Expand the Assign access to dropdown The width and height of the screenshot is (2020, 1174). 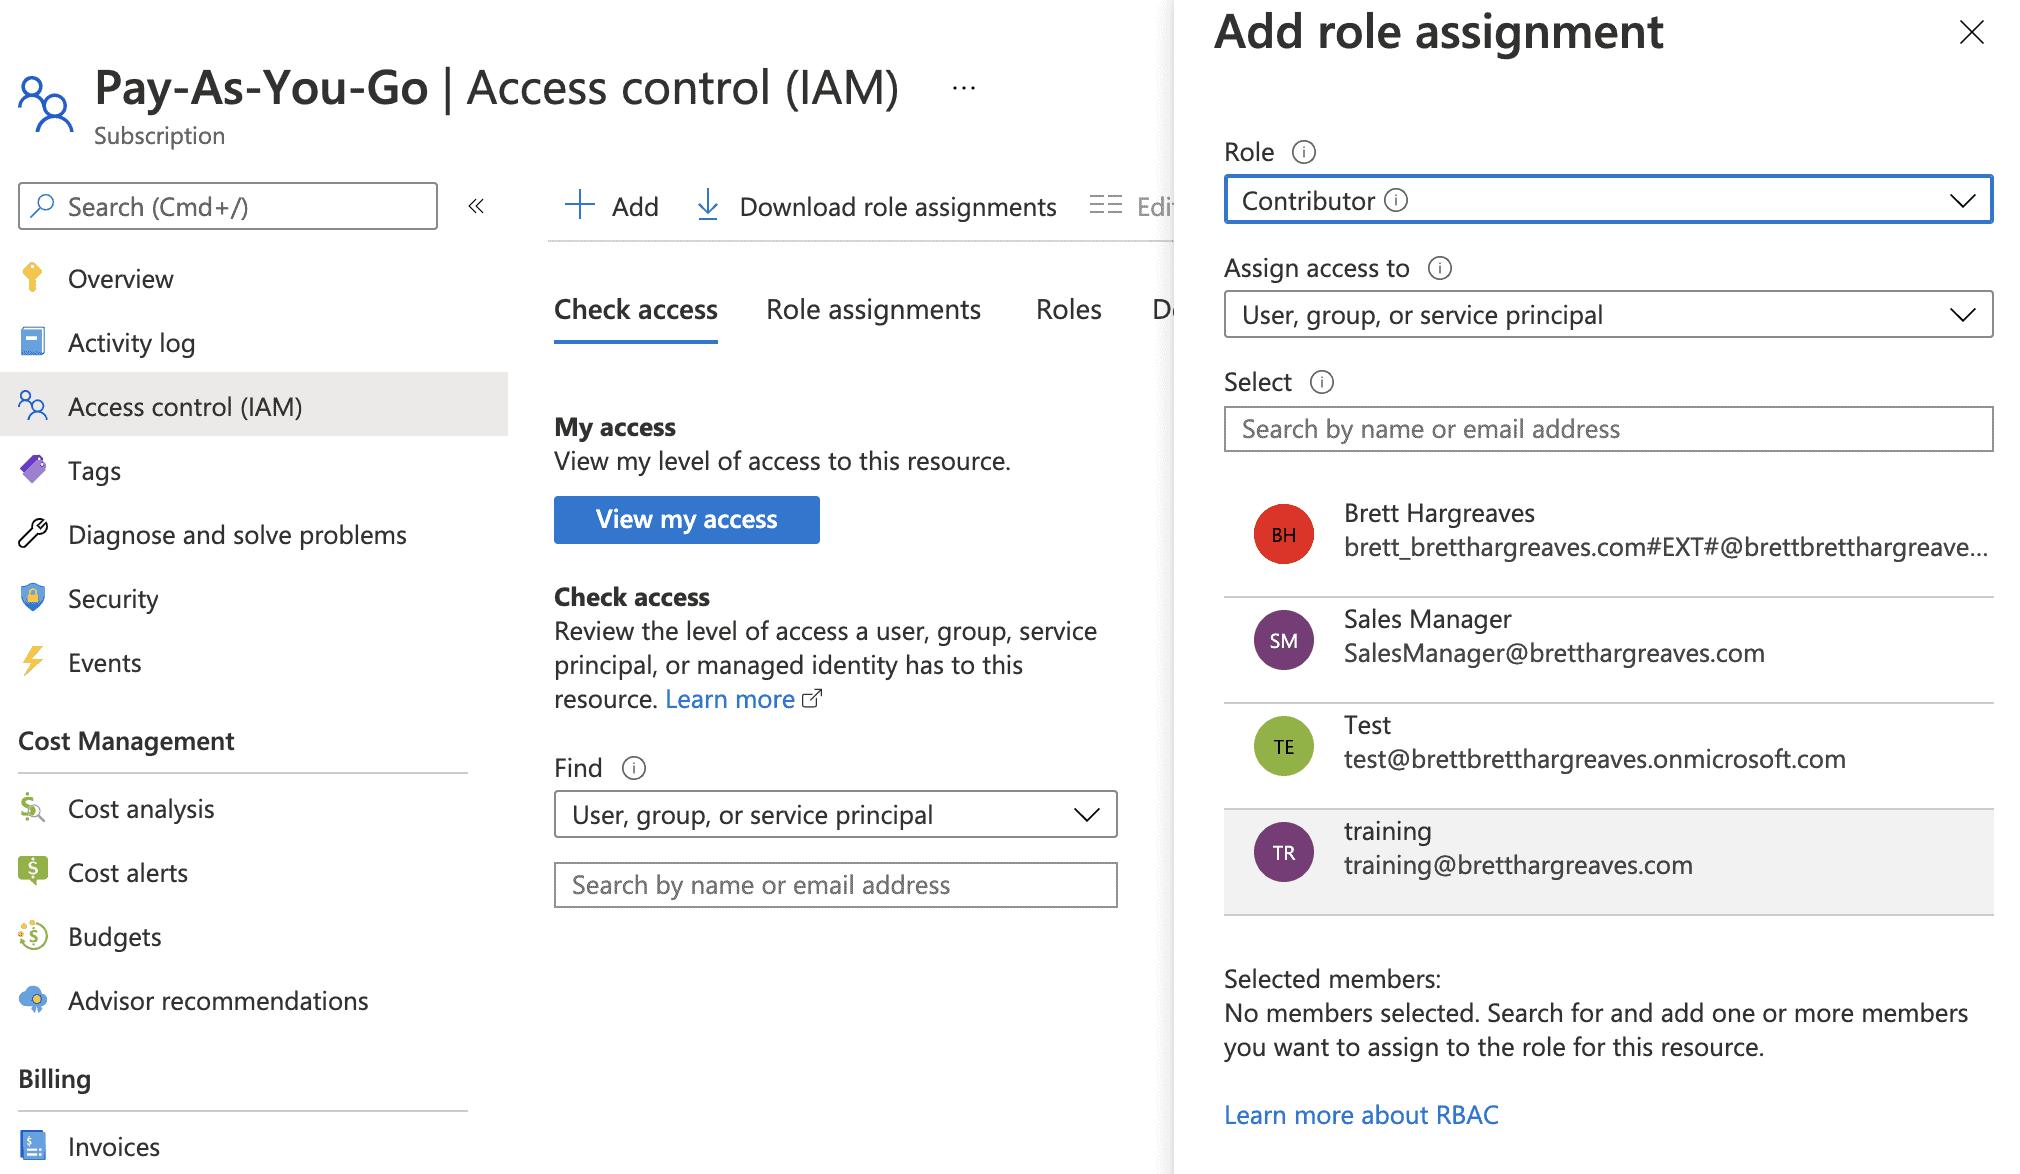[1608, 315]
